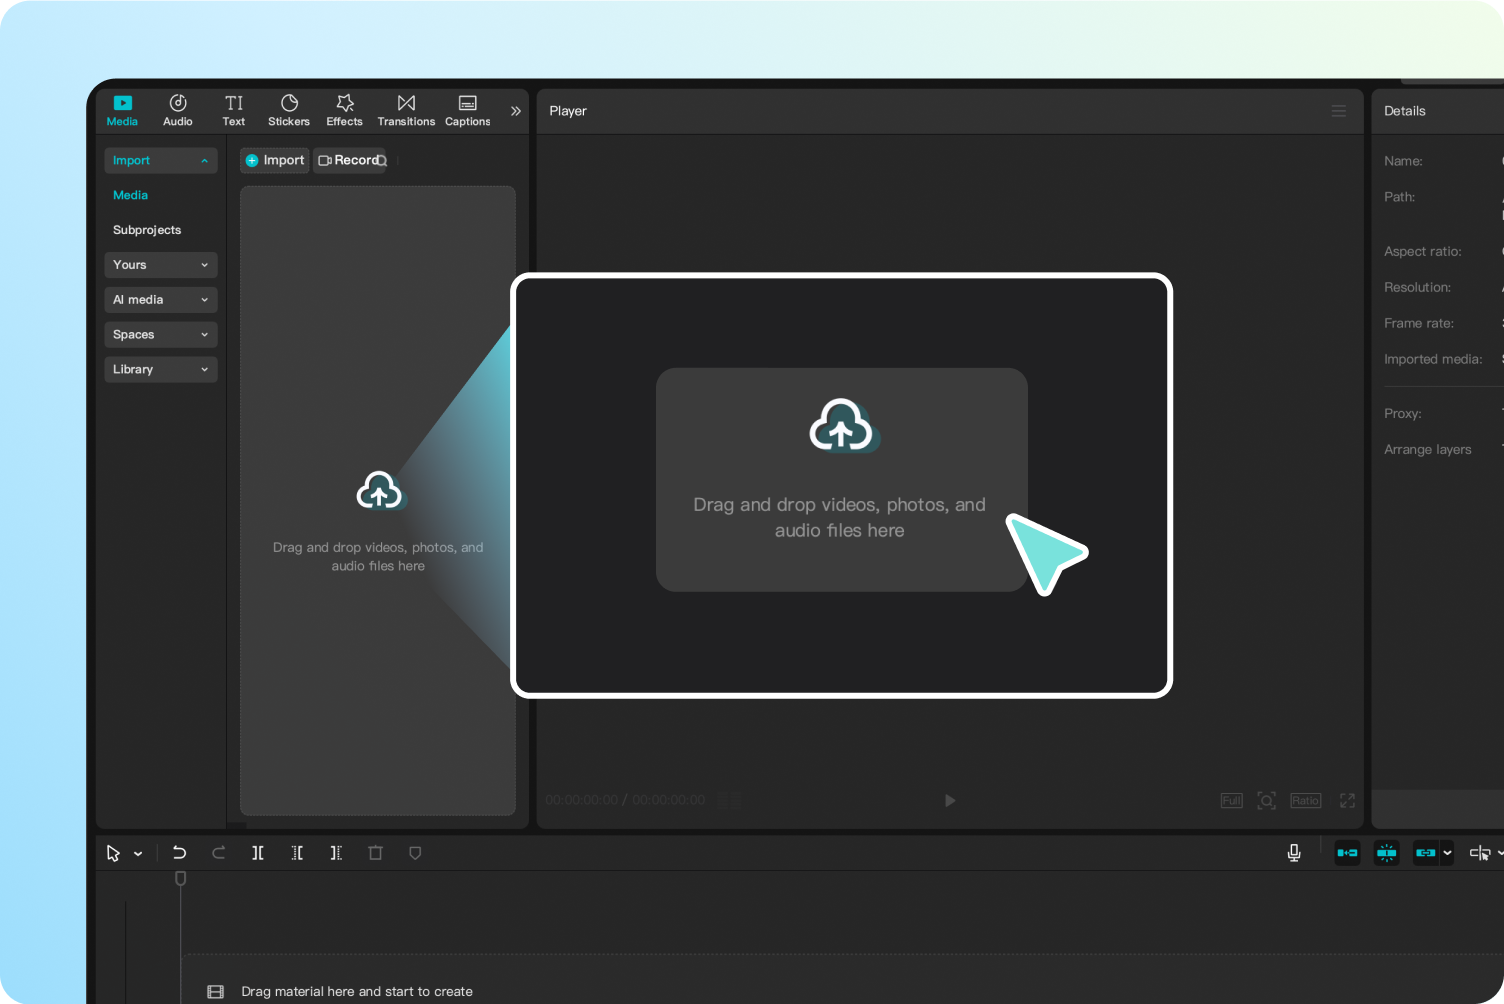Click the "Proxy:" label in Details

1403,414
